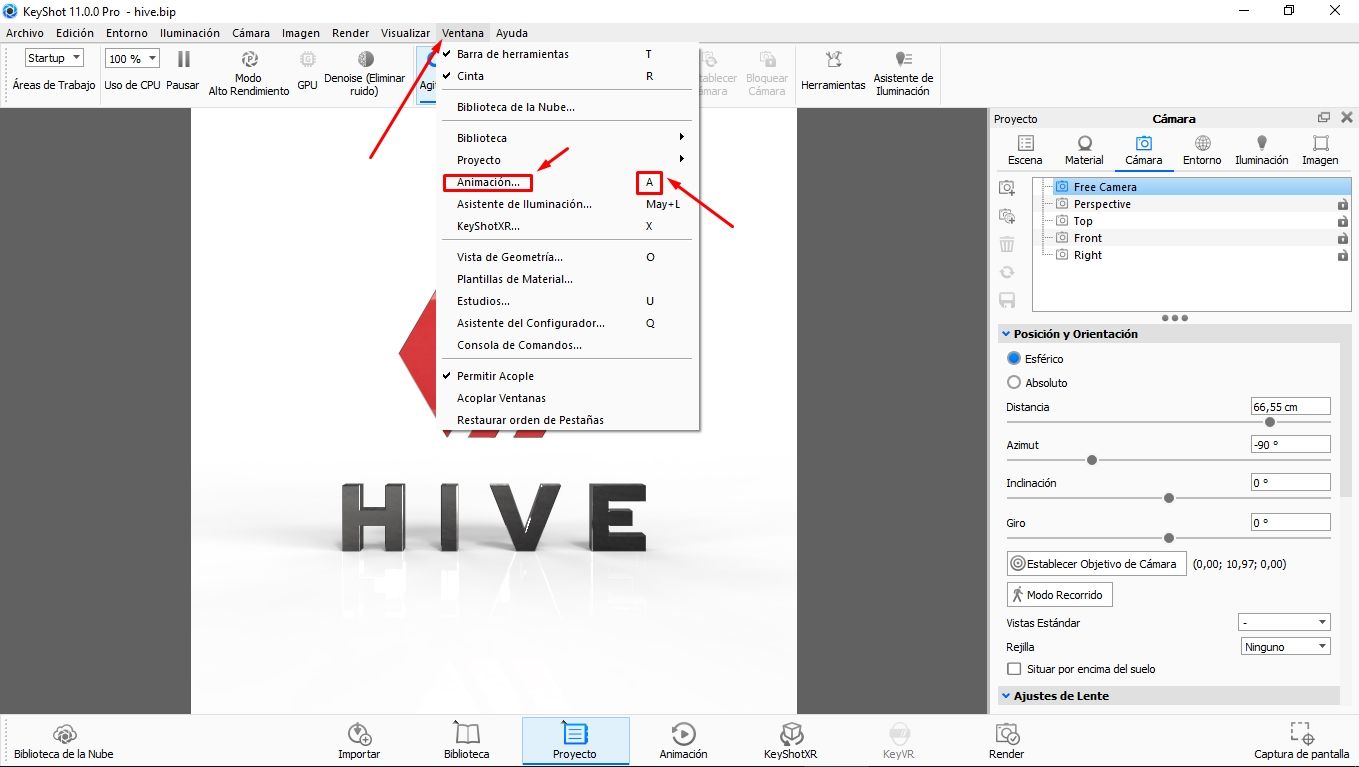This screenshot has width=1359, height=767.
Task: Open Biblioteca in bottom bar
Action: tap(467, 741)
